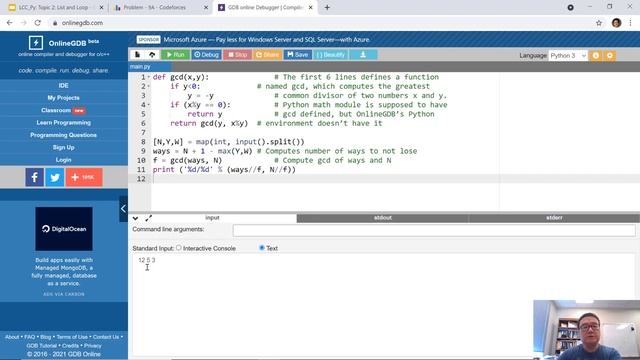Start the Debug session
This screenshot has width=640, height=360.
point(206,55)
